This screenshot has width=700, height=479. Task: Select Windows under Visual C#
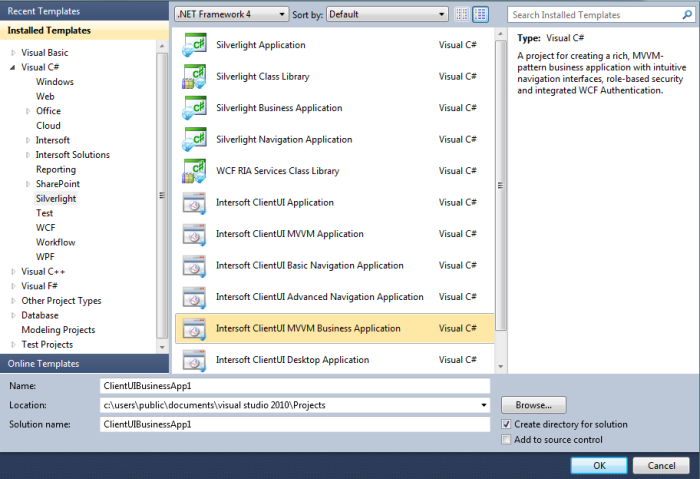point(55,82)
